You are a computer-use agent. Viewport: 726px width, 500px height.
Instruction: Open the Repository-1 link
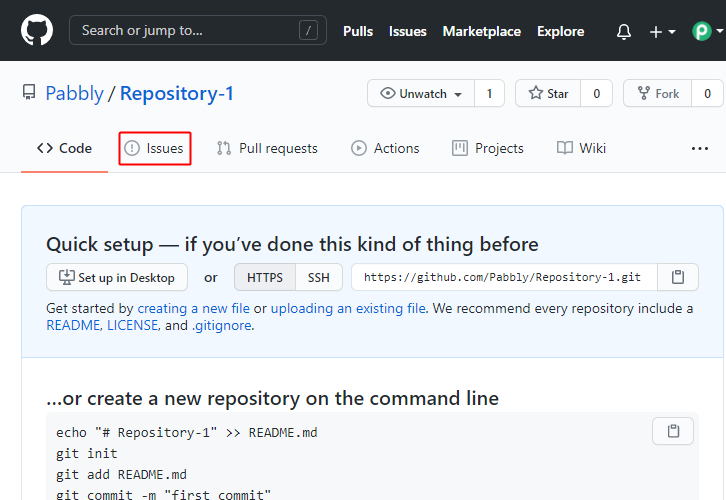177,94
